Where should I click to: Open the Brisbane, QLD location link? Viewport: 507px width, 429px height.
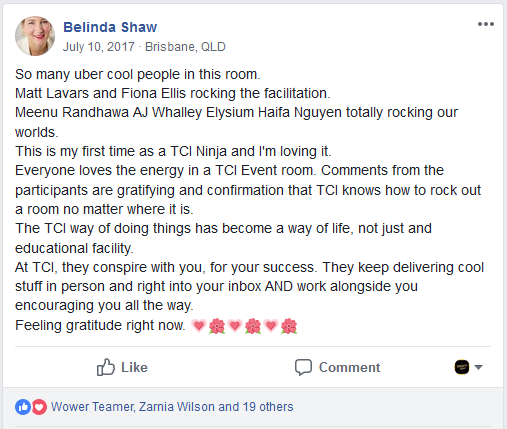(x=185, y=47)
